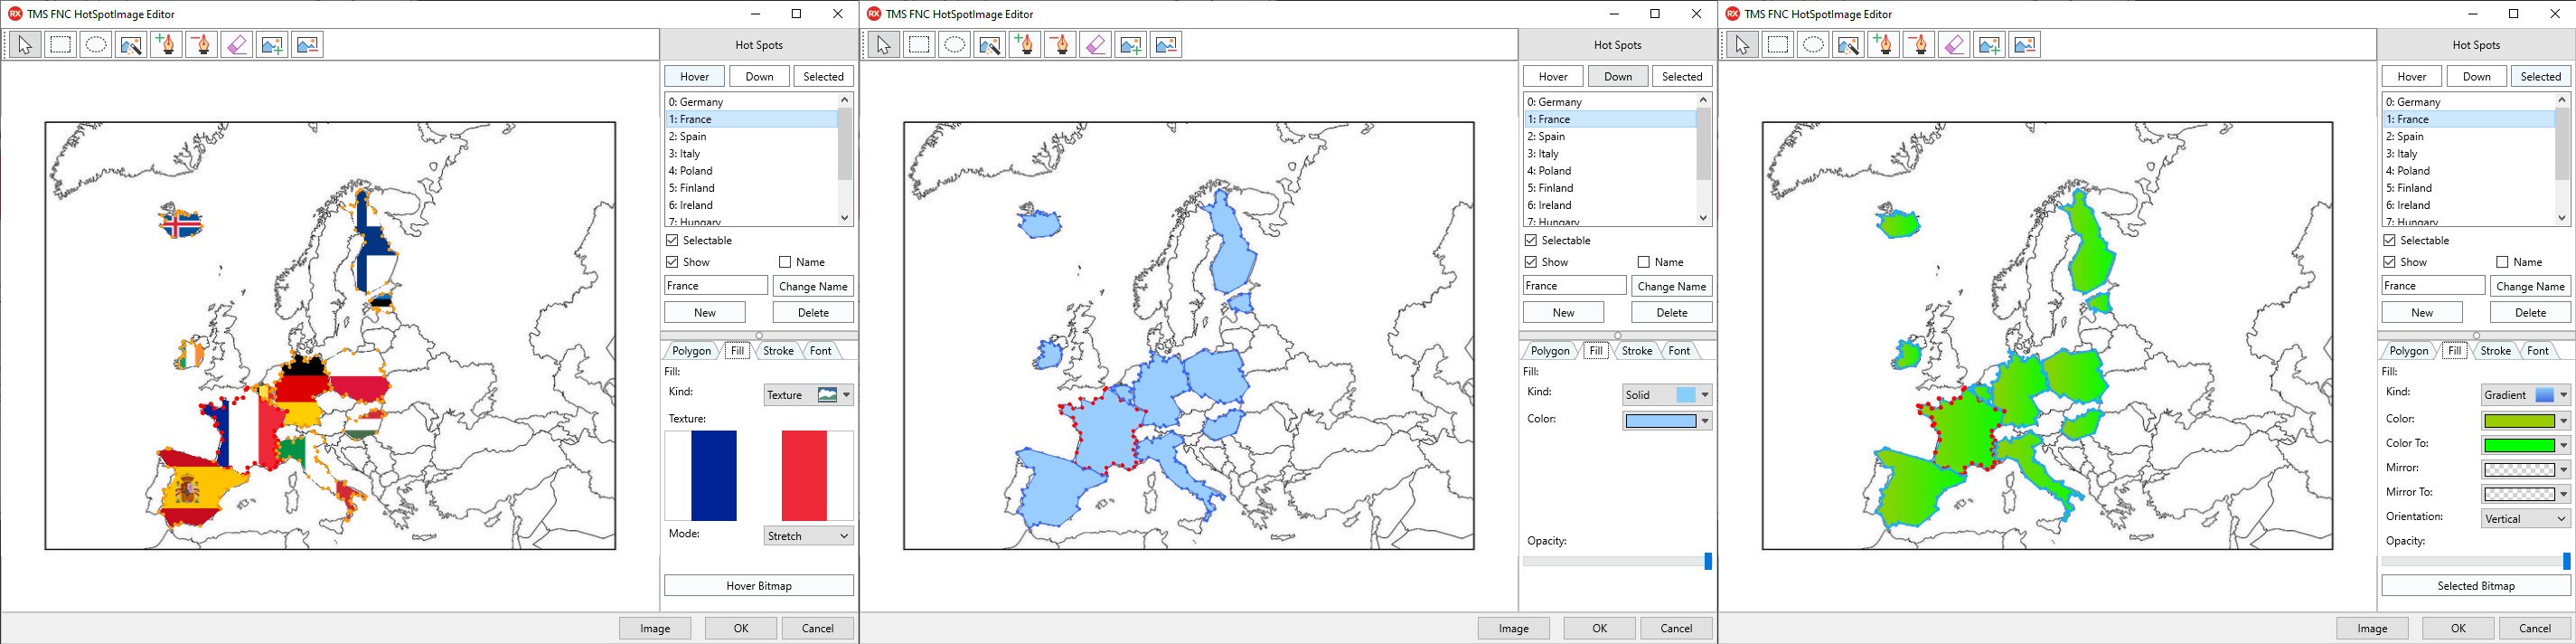Choose remove-point pen tool in middle editor window
Screen dimensions: 2576x644
[1061, 45]
